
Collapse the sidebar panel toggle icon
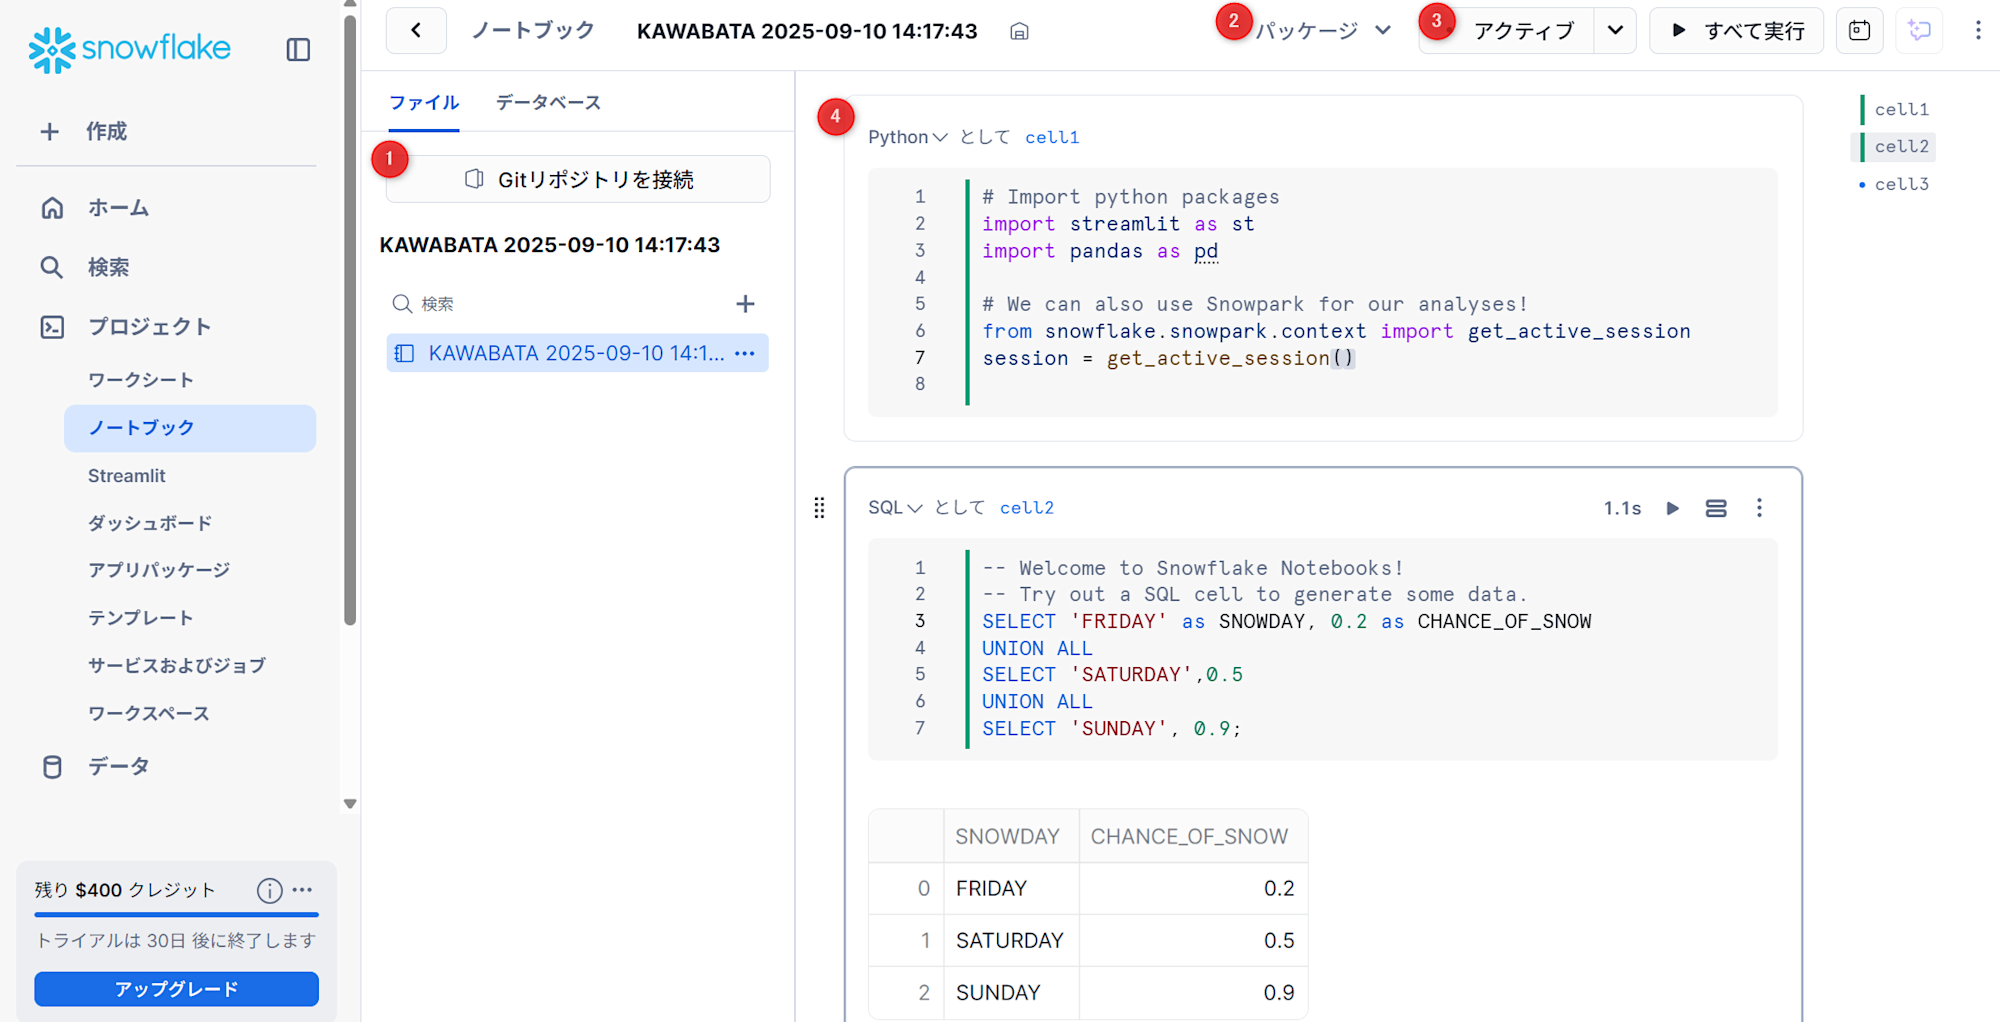tap(298, 49)
